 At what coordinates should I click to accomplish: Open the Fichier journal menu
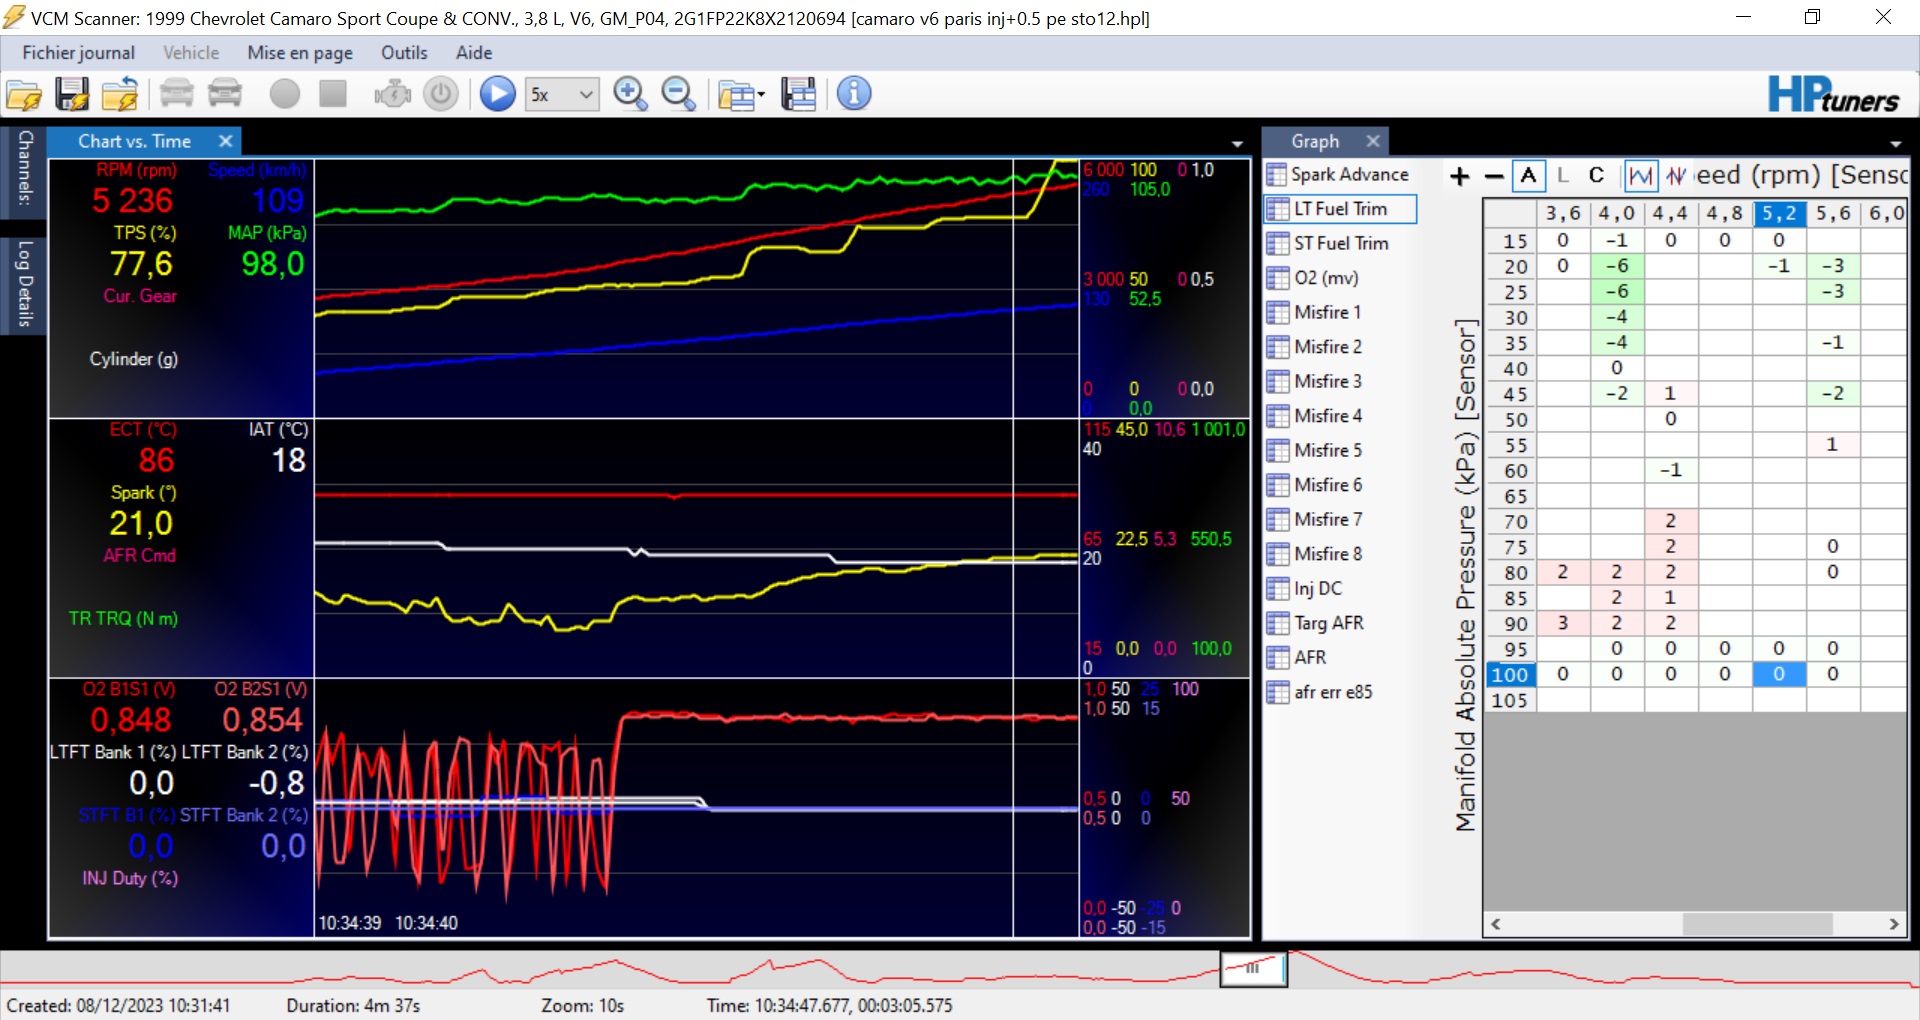click(78, 53)
